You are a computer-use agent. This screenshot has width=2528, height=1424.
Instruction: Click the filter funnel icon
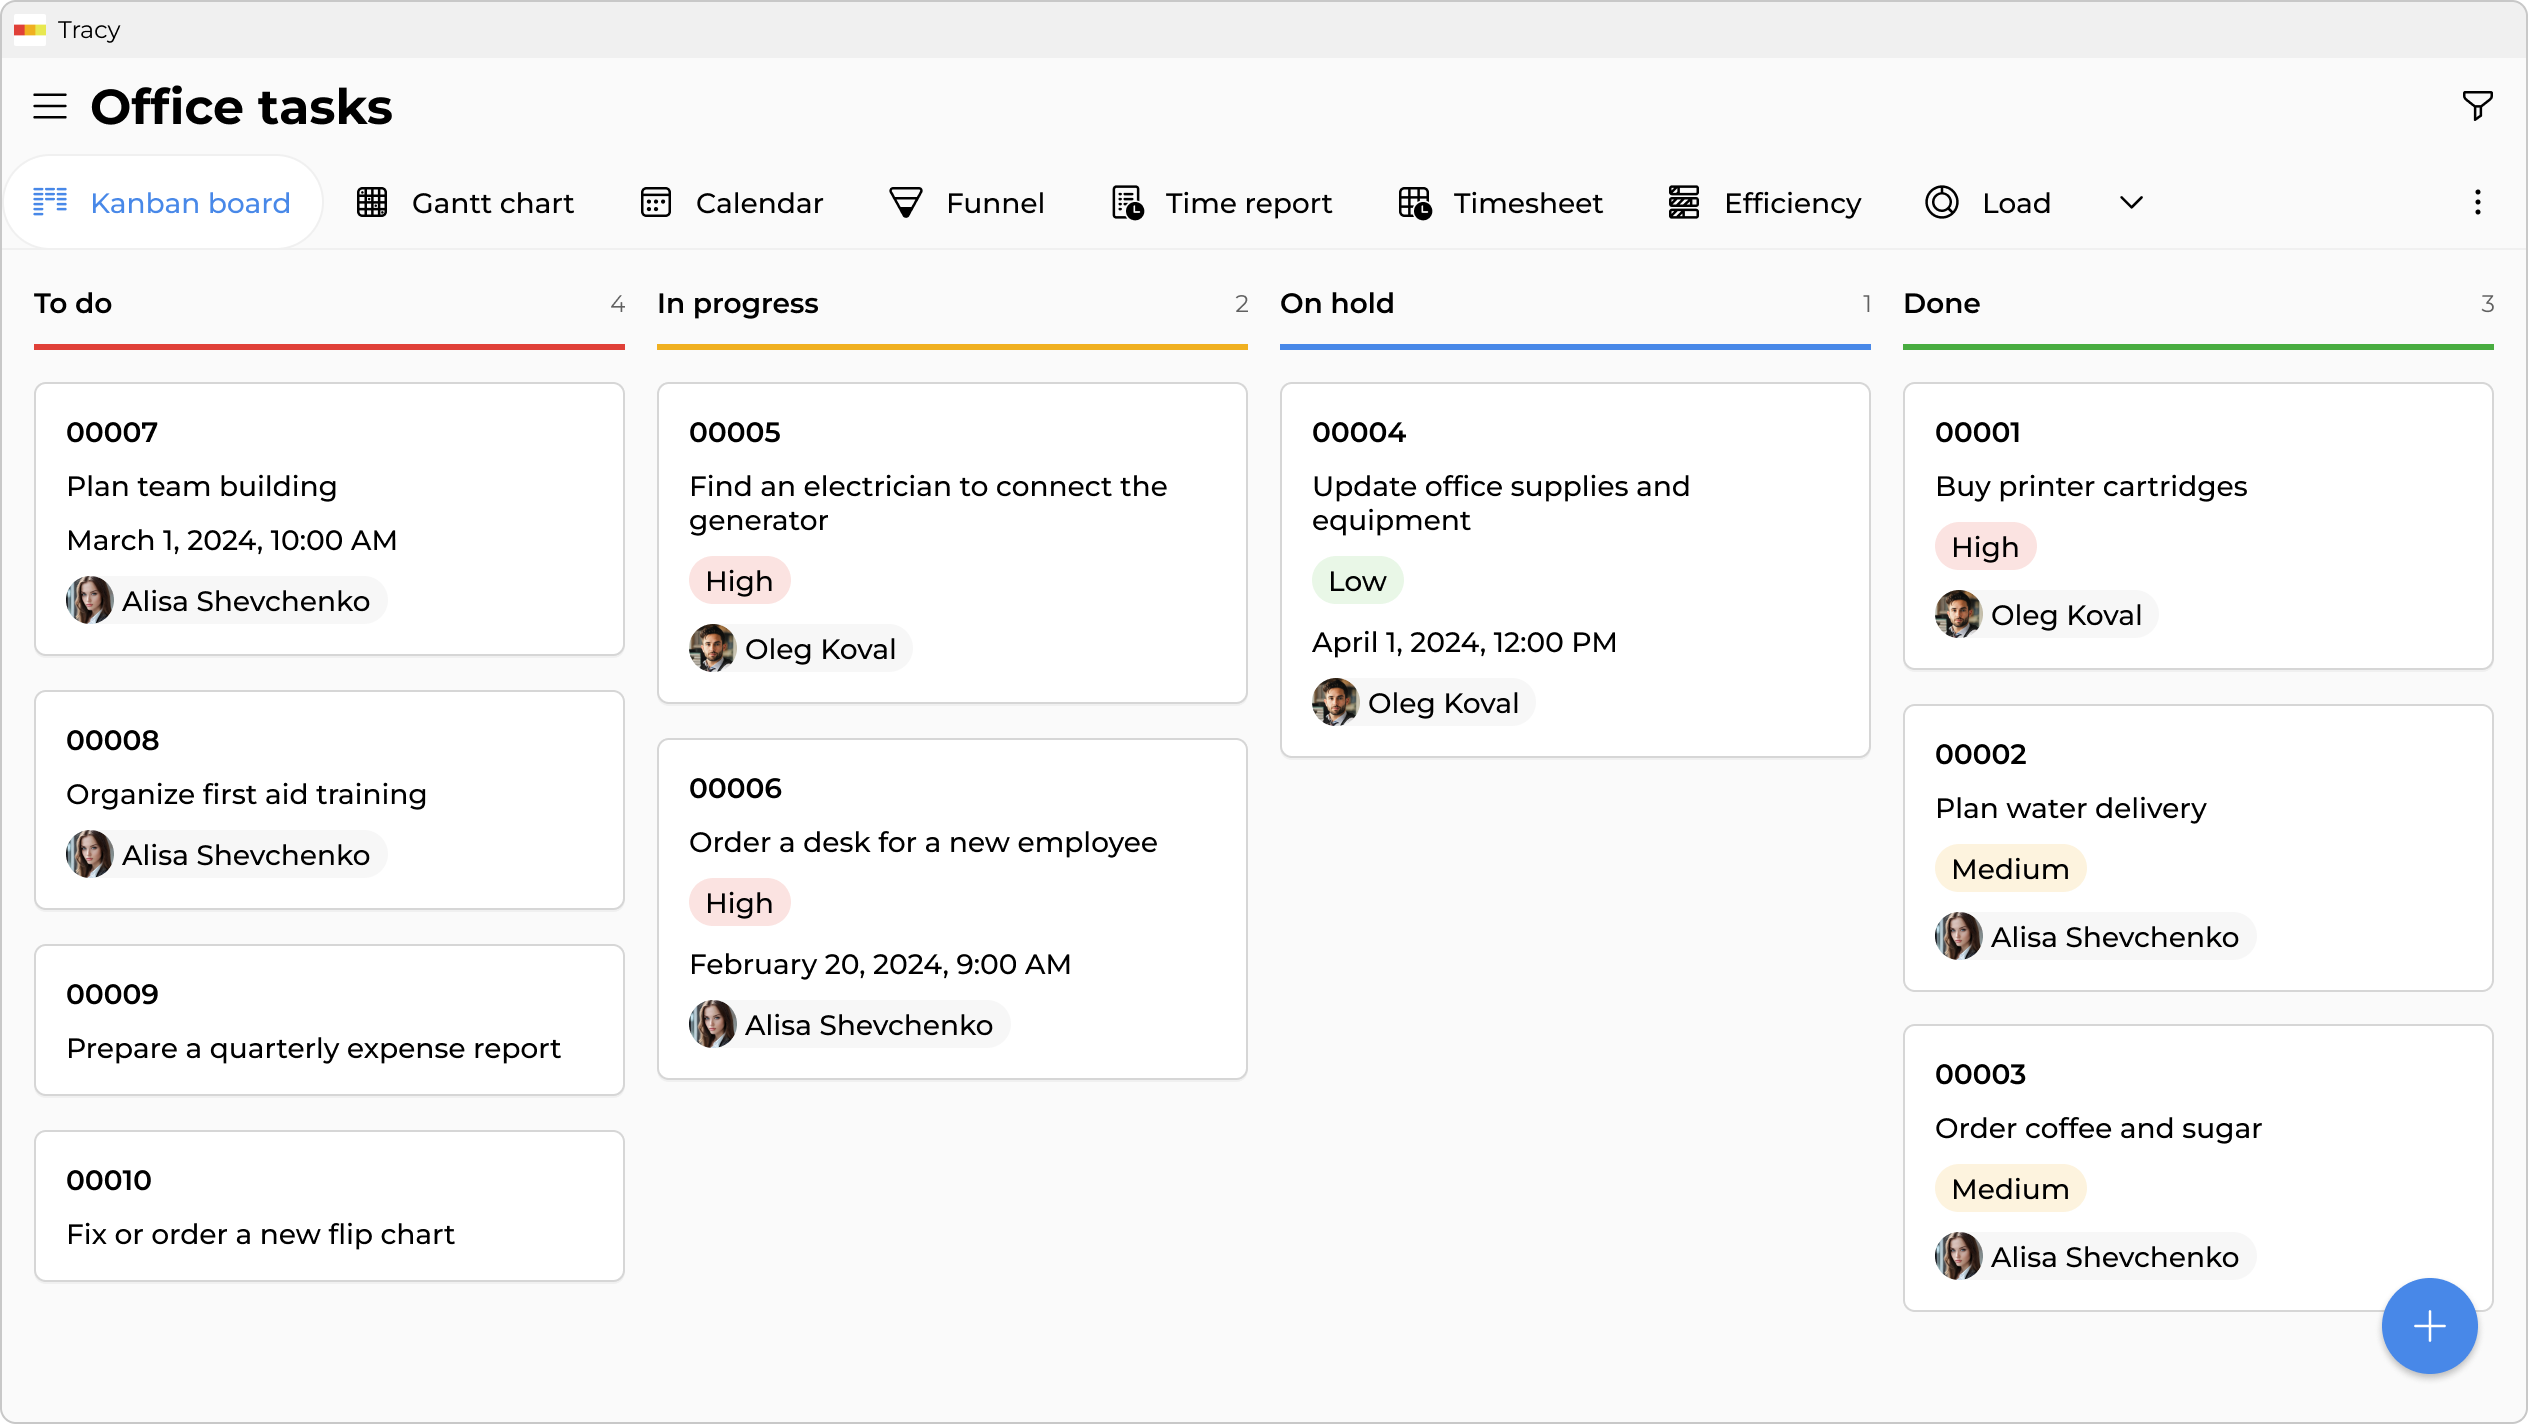2477,105
